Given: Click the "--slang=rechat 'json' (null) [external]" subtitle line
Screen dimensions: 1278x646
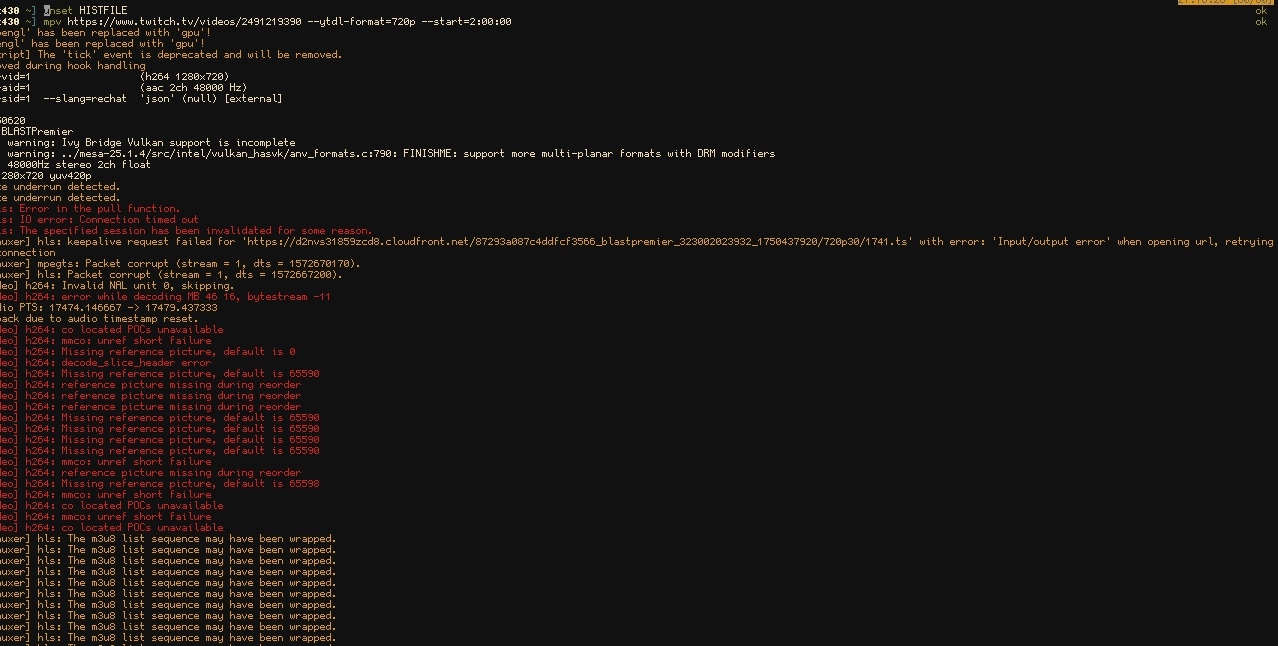Looking at the screenshot, I should click(163, 99).
